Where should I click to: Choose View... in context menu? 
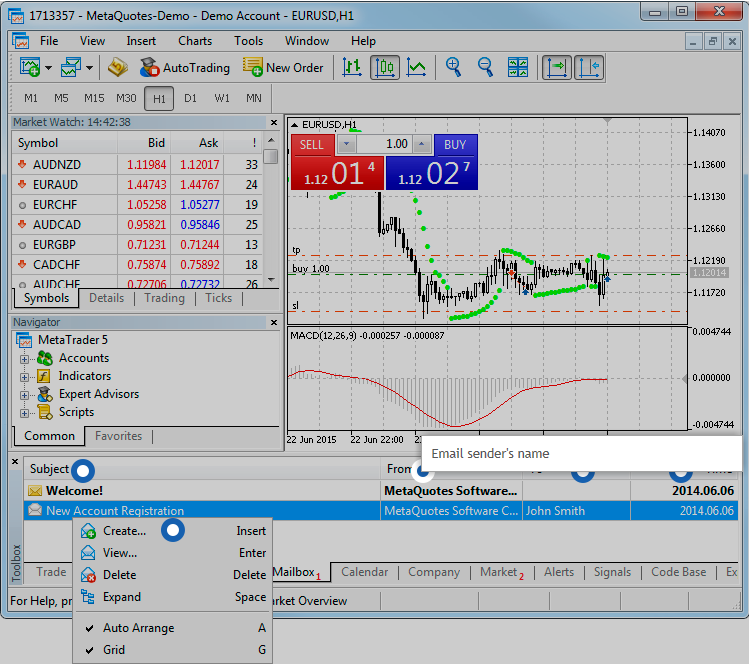[x=172, y=553]
